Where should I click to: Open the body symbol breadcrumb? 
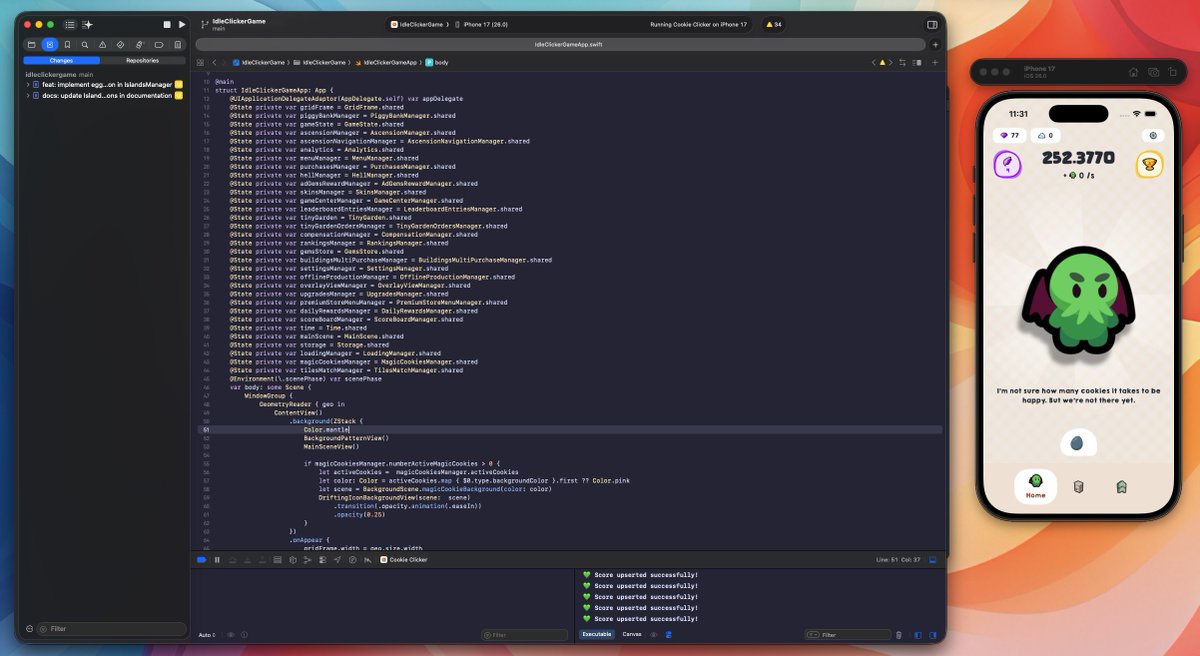(x=437, y=62)
